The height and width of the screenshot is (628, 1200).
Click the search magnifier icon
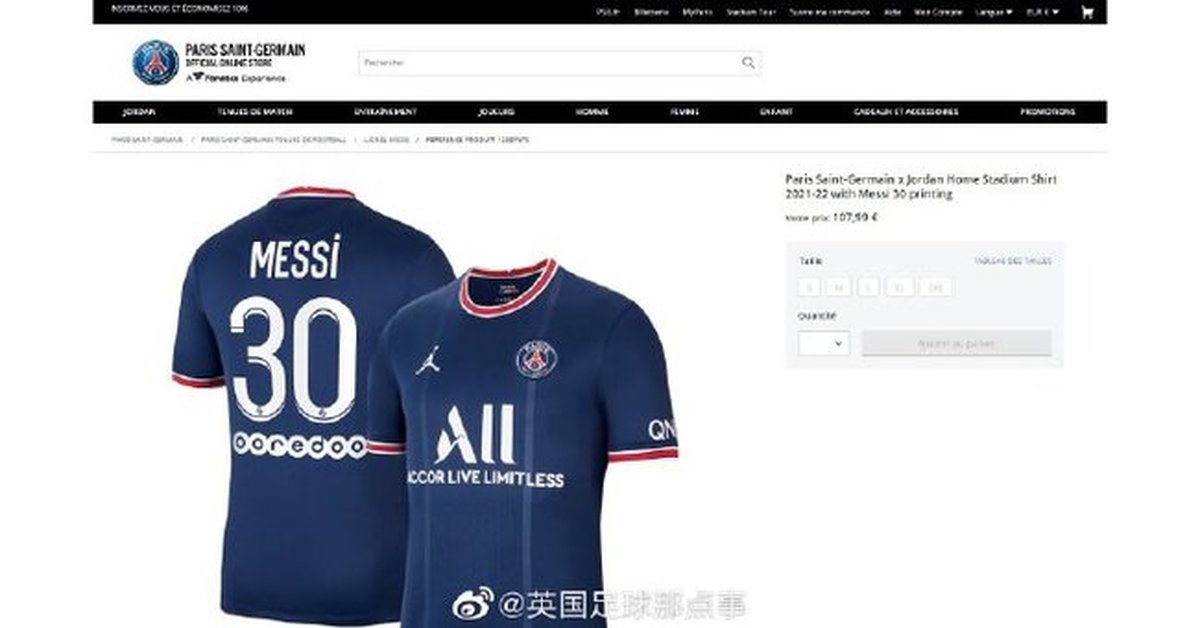[x=748, y=62]
